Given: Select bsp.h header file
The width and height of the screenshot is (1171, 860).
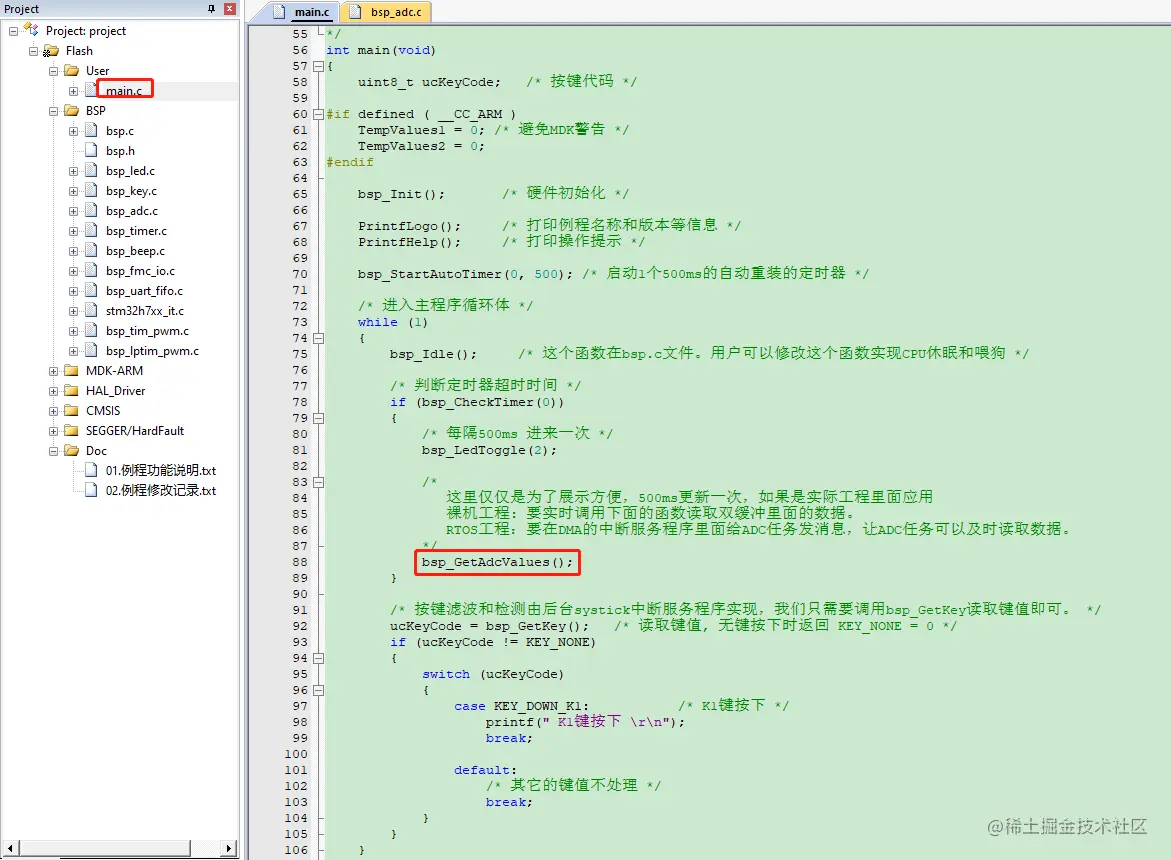Looking at the screenshot, I should (120, 151).
